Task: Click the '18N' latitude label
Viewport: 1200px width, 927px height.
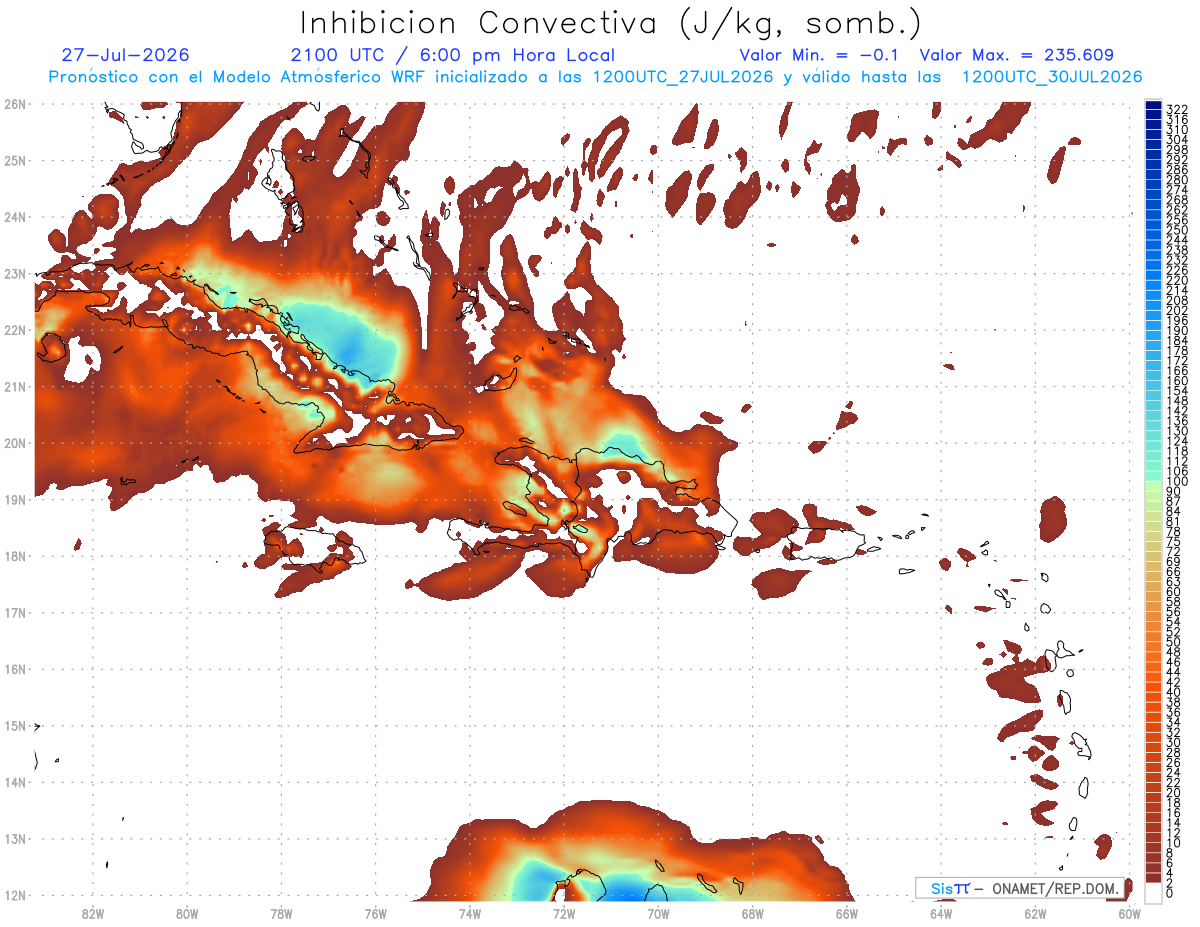Action: [x=14, y=556]
